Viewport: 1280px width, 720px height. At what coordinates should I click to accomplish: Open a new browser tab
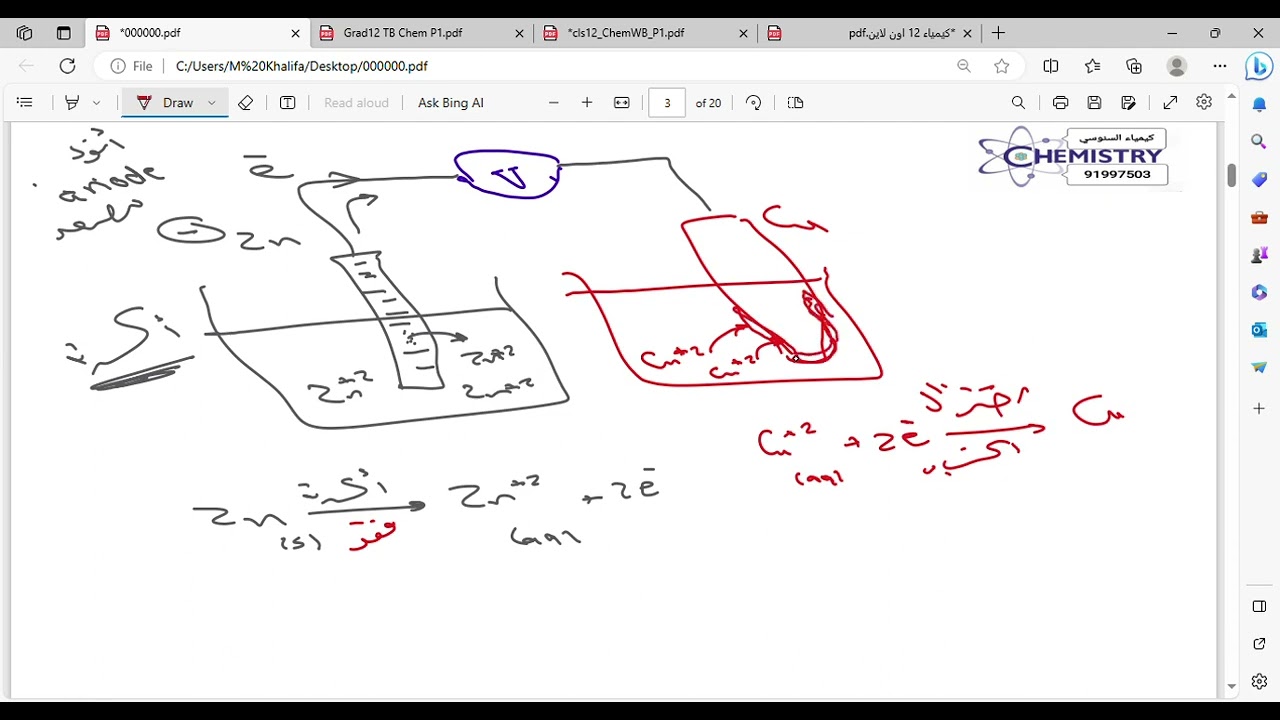(x=998, y=33)
